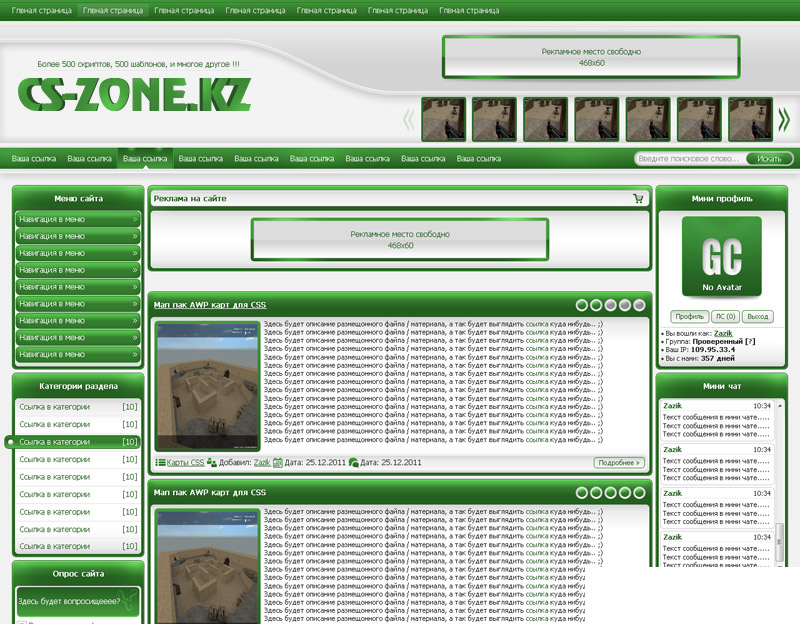Click the Мини чат panel heading

point(721,386)
